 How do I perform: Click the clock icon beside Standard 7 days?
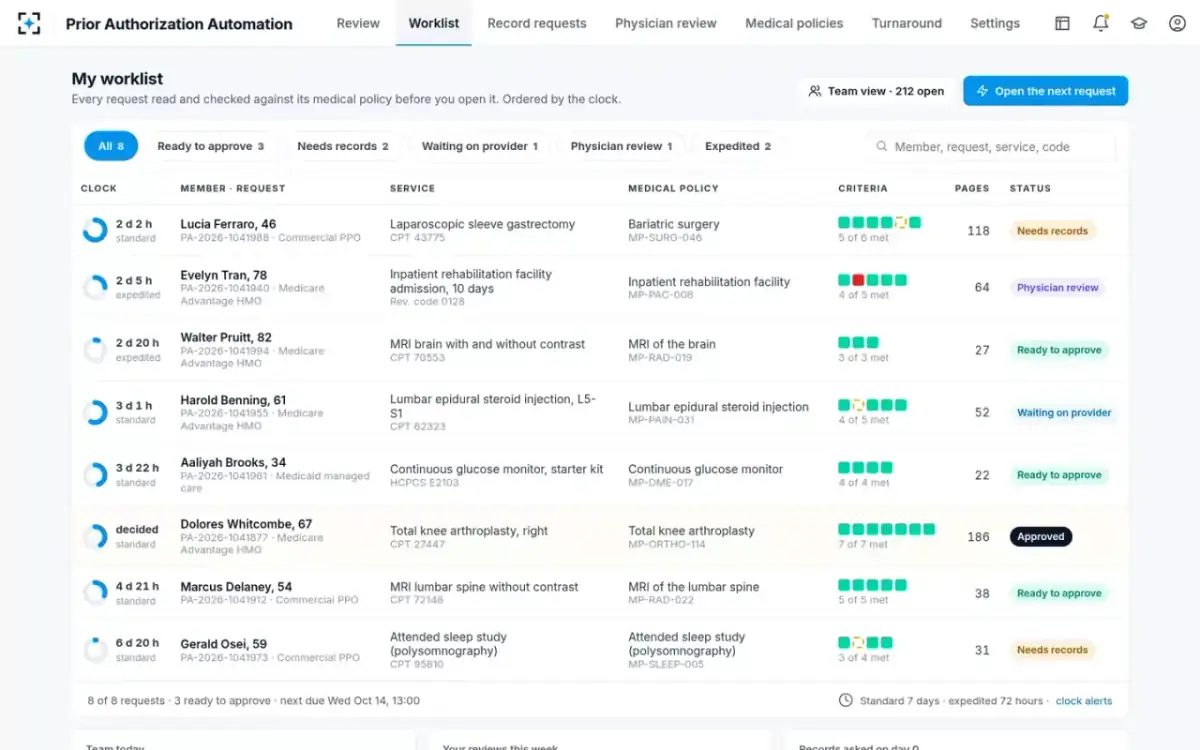846,701
